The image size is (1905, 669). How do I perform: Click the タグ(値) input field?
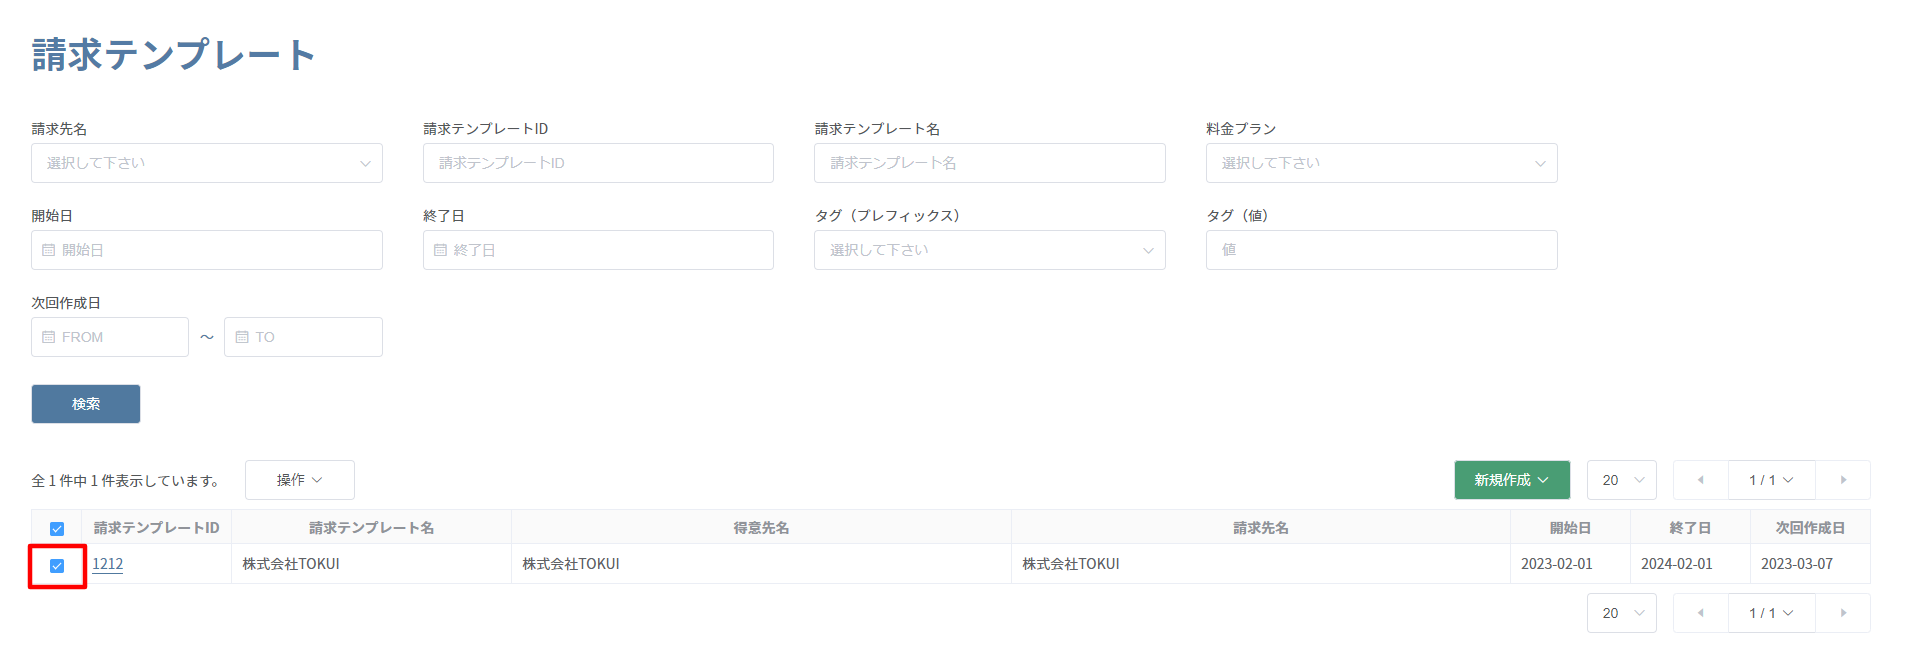1382,250
